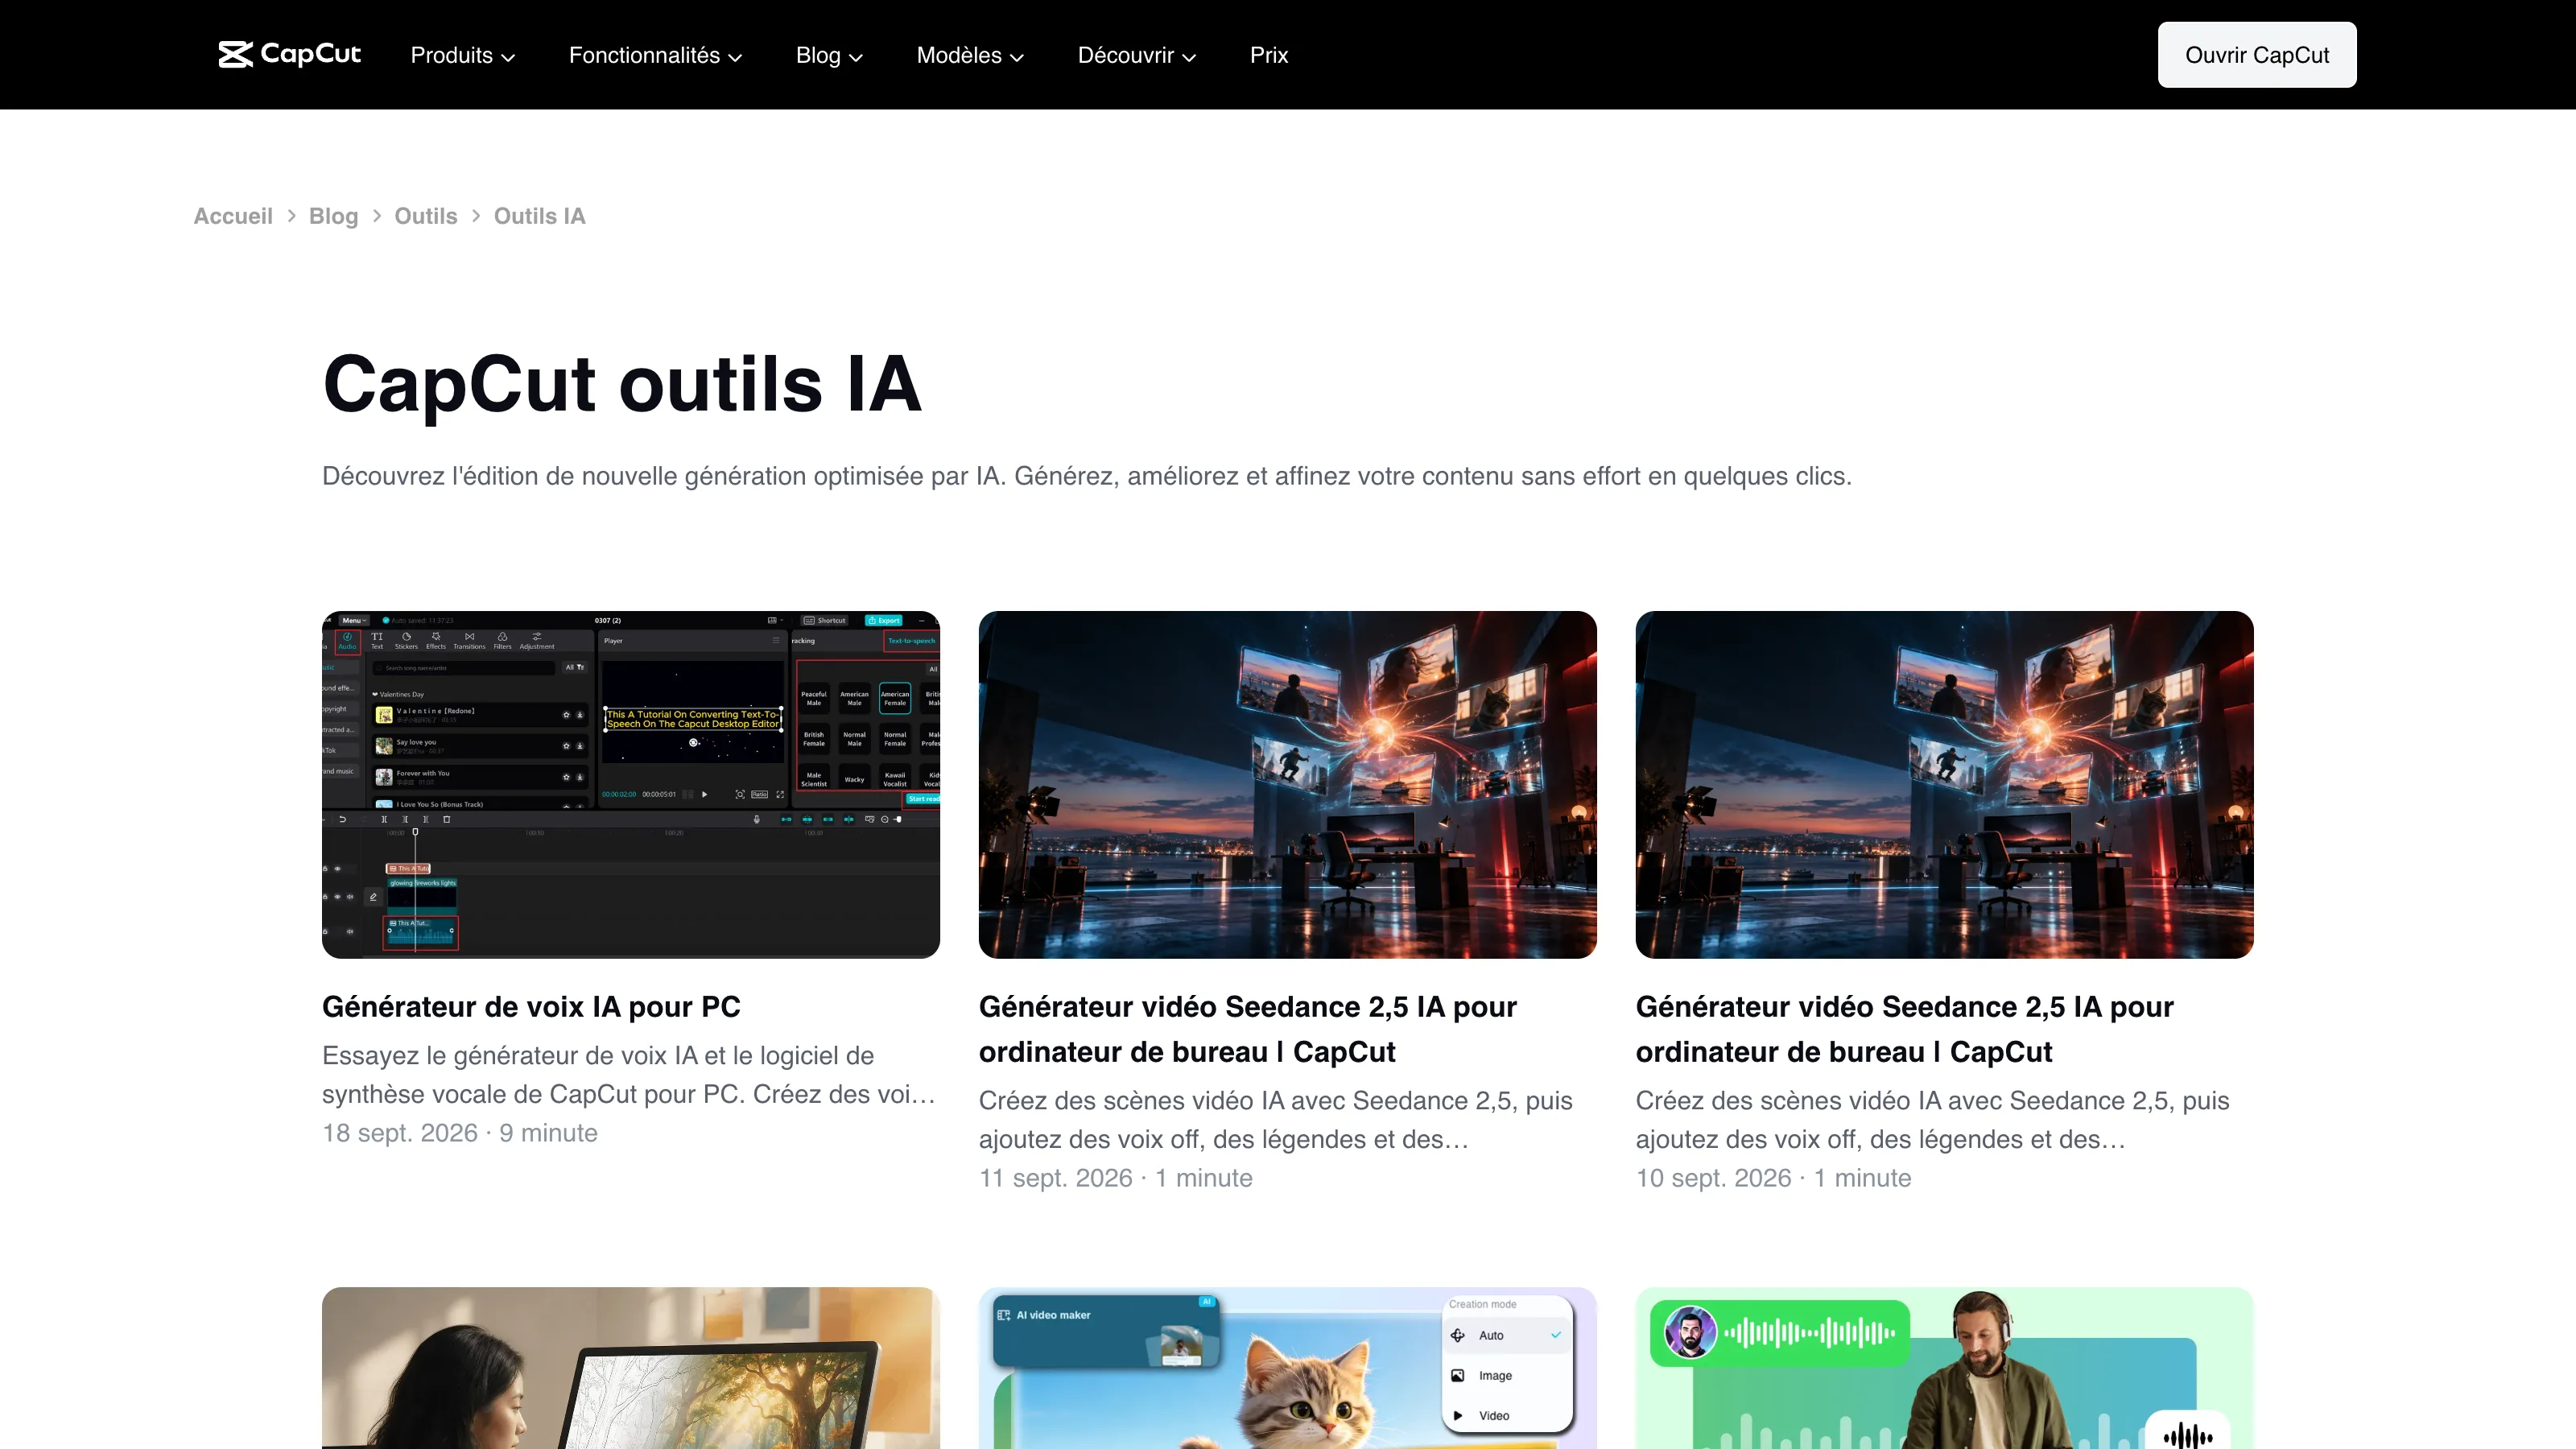2576x1449 pixels.
Task: Expand the Blog menu in header
Action: coord(829,55)
